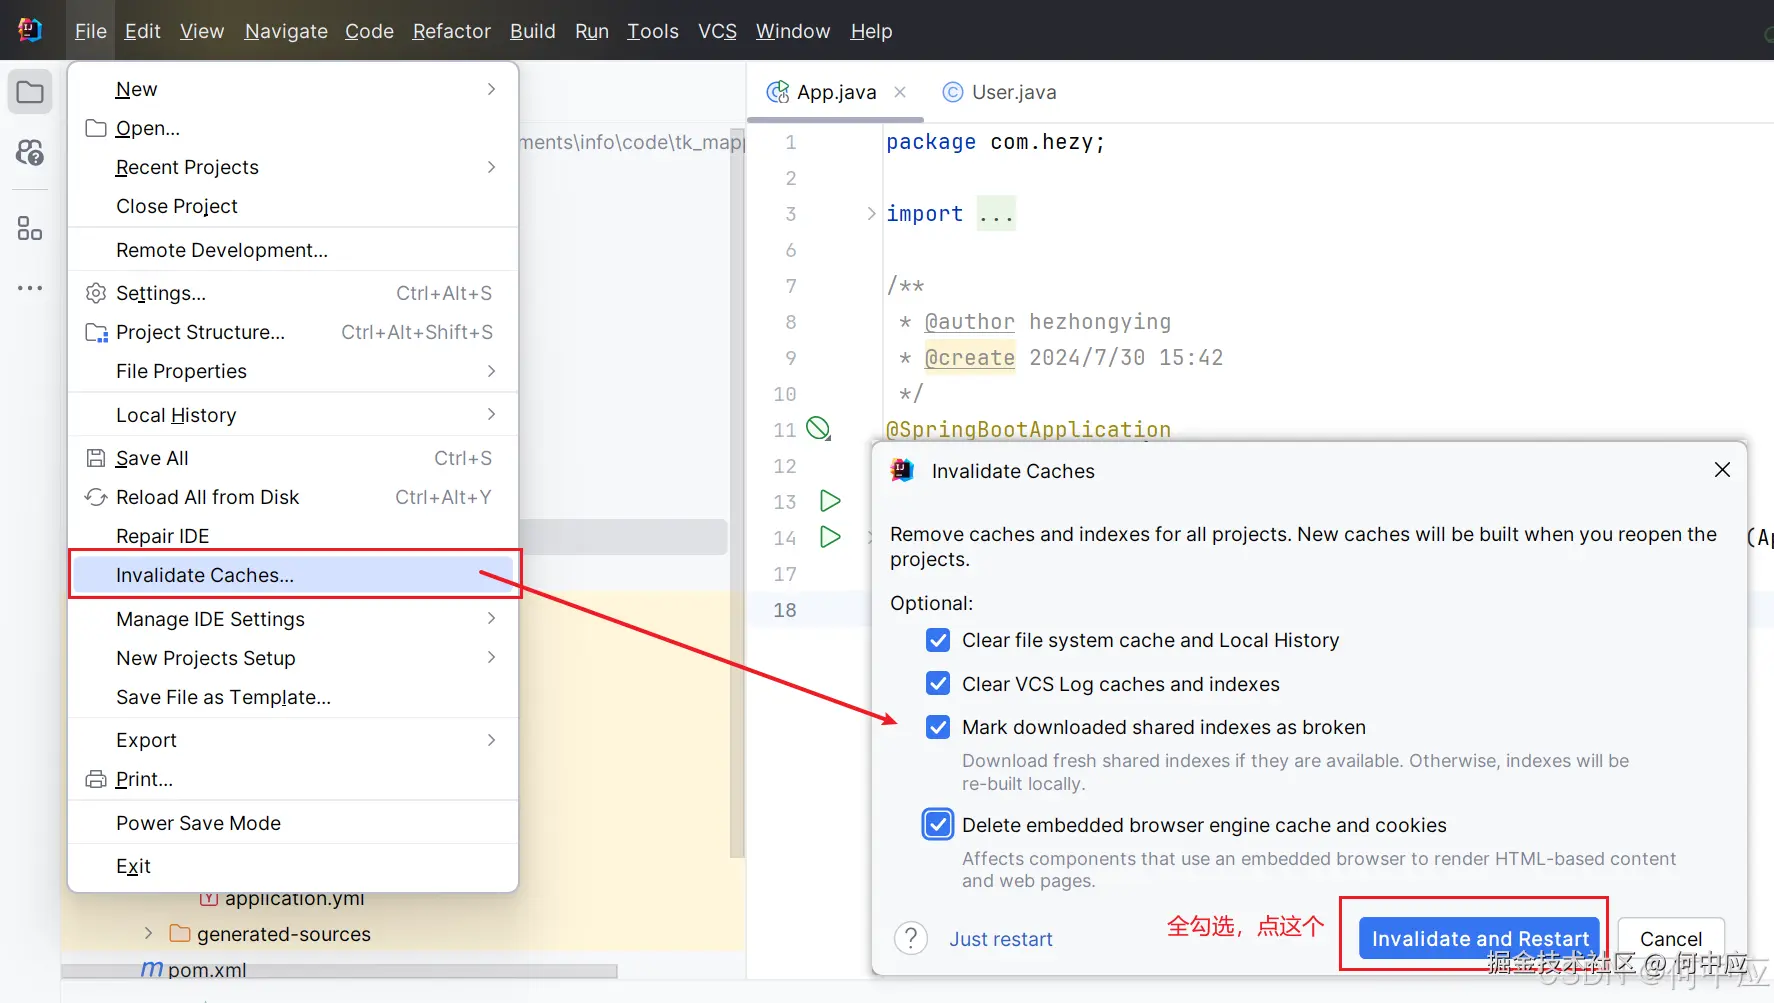The width and height of the screenshot is (1774, 1003).
Task: Click the Just restart link
Action: (1000, 939)
